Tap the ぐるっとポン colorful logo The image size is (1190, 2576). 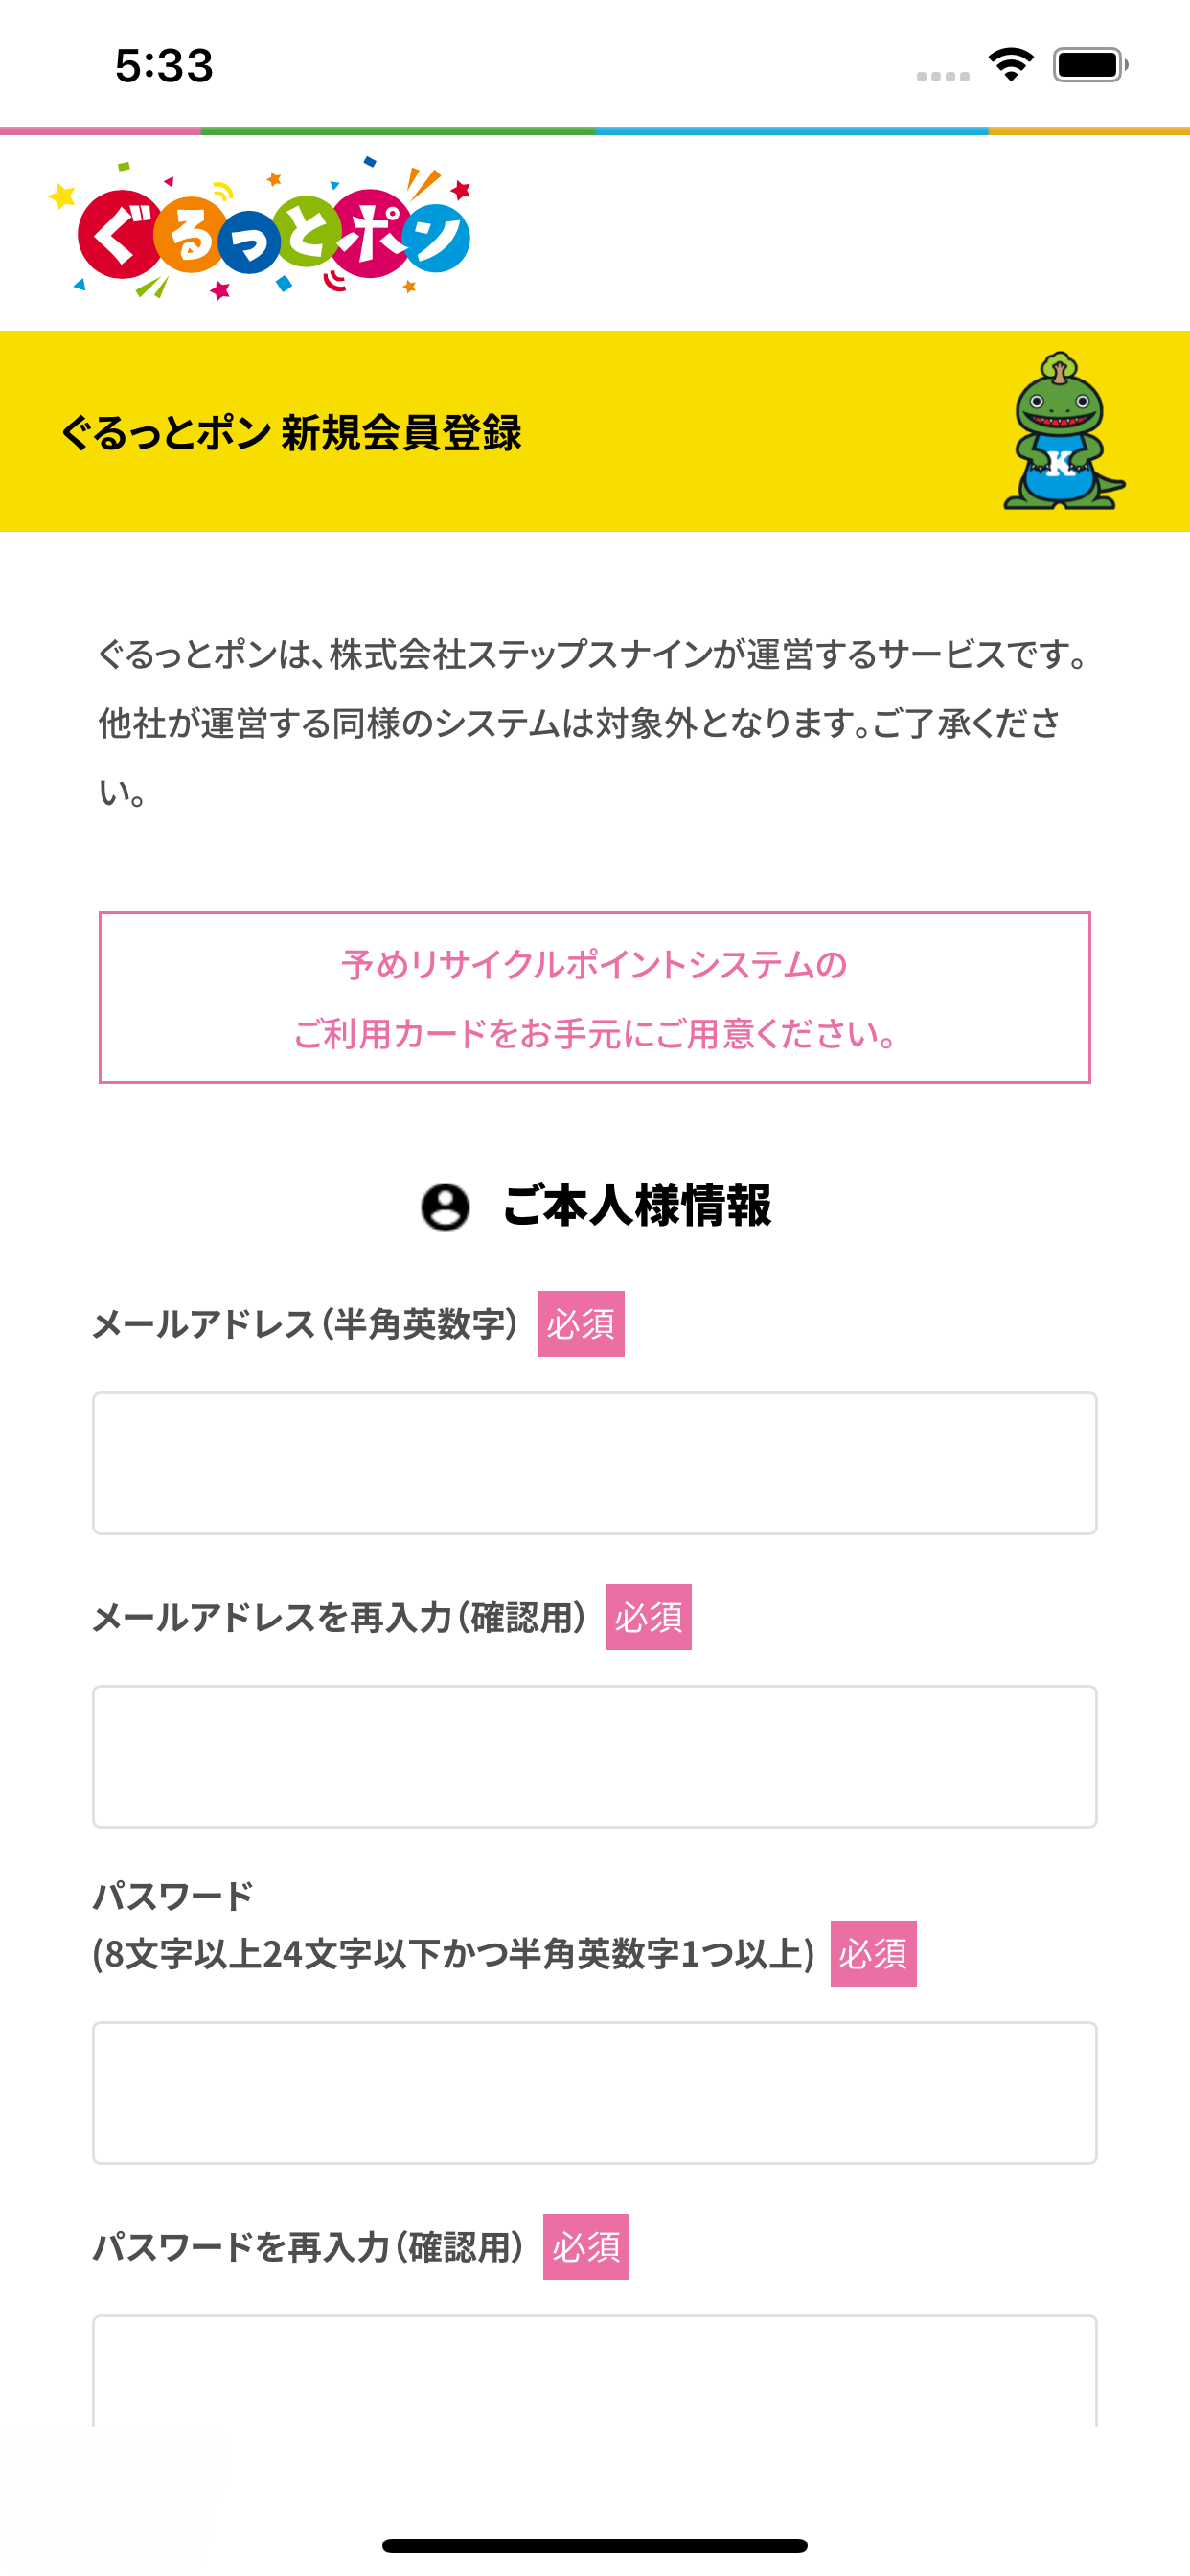coord(260,229)
